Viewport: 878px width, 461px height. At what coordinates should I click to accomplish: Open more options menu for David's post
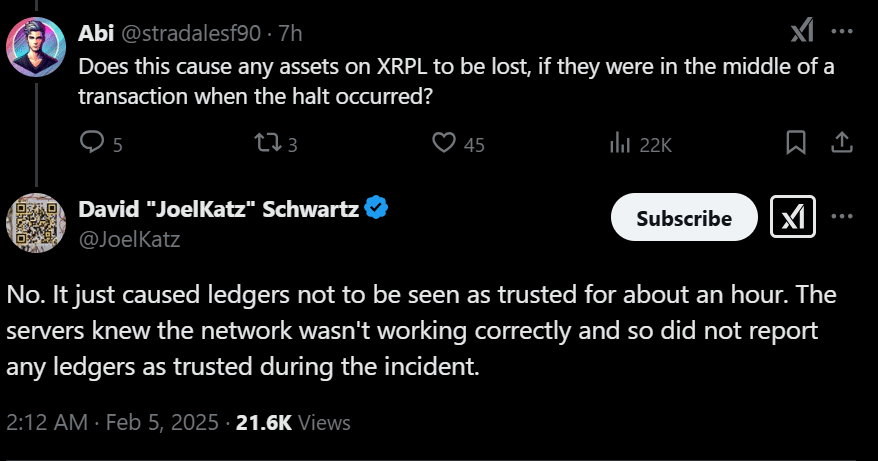coord(842,217)
